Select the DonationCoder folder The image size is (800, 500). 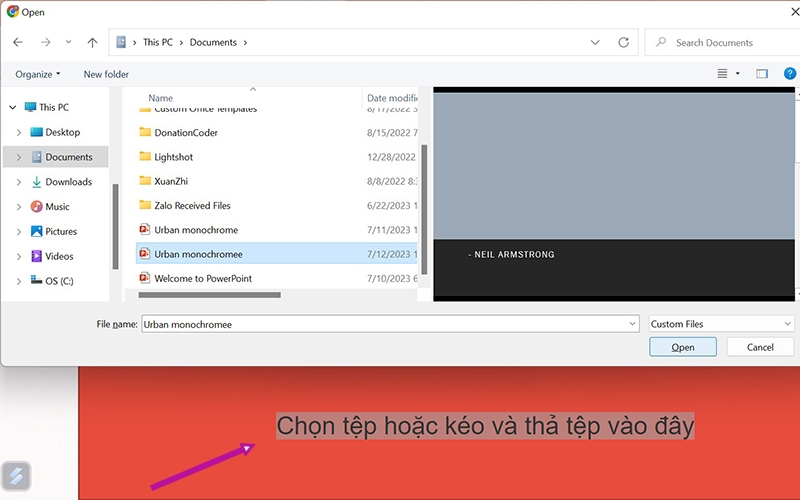(x=186, y=133)
